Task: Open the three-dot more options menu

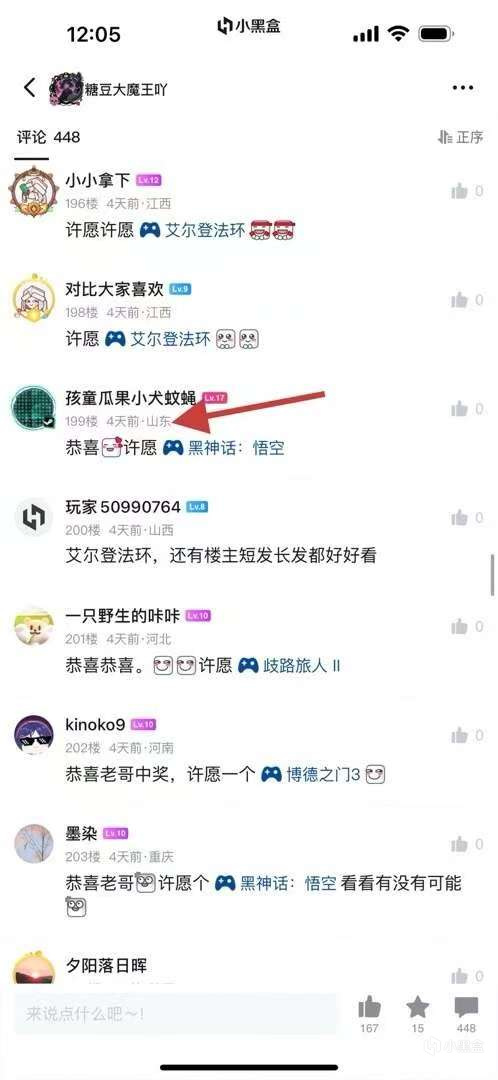Action: pos(462,88)
